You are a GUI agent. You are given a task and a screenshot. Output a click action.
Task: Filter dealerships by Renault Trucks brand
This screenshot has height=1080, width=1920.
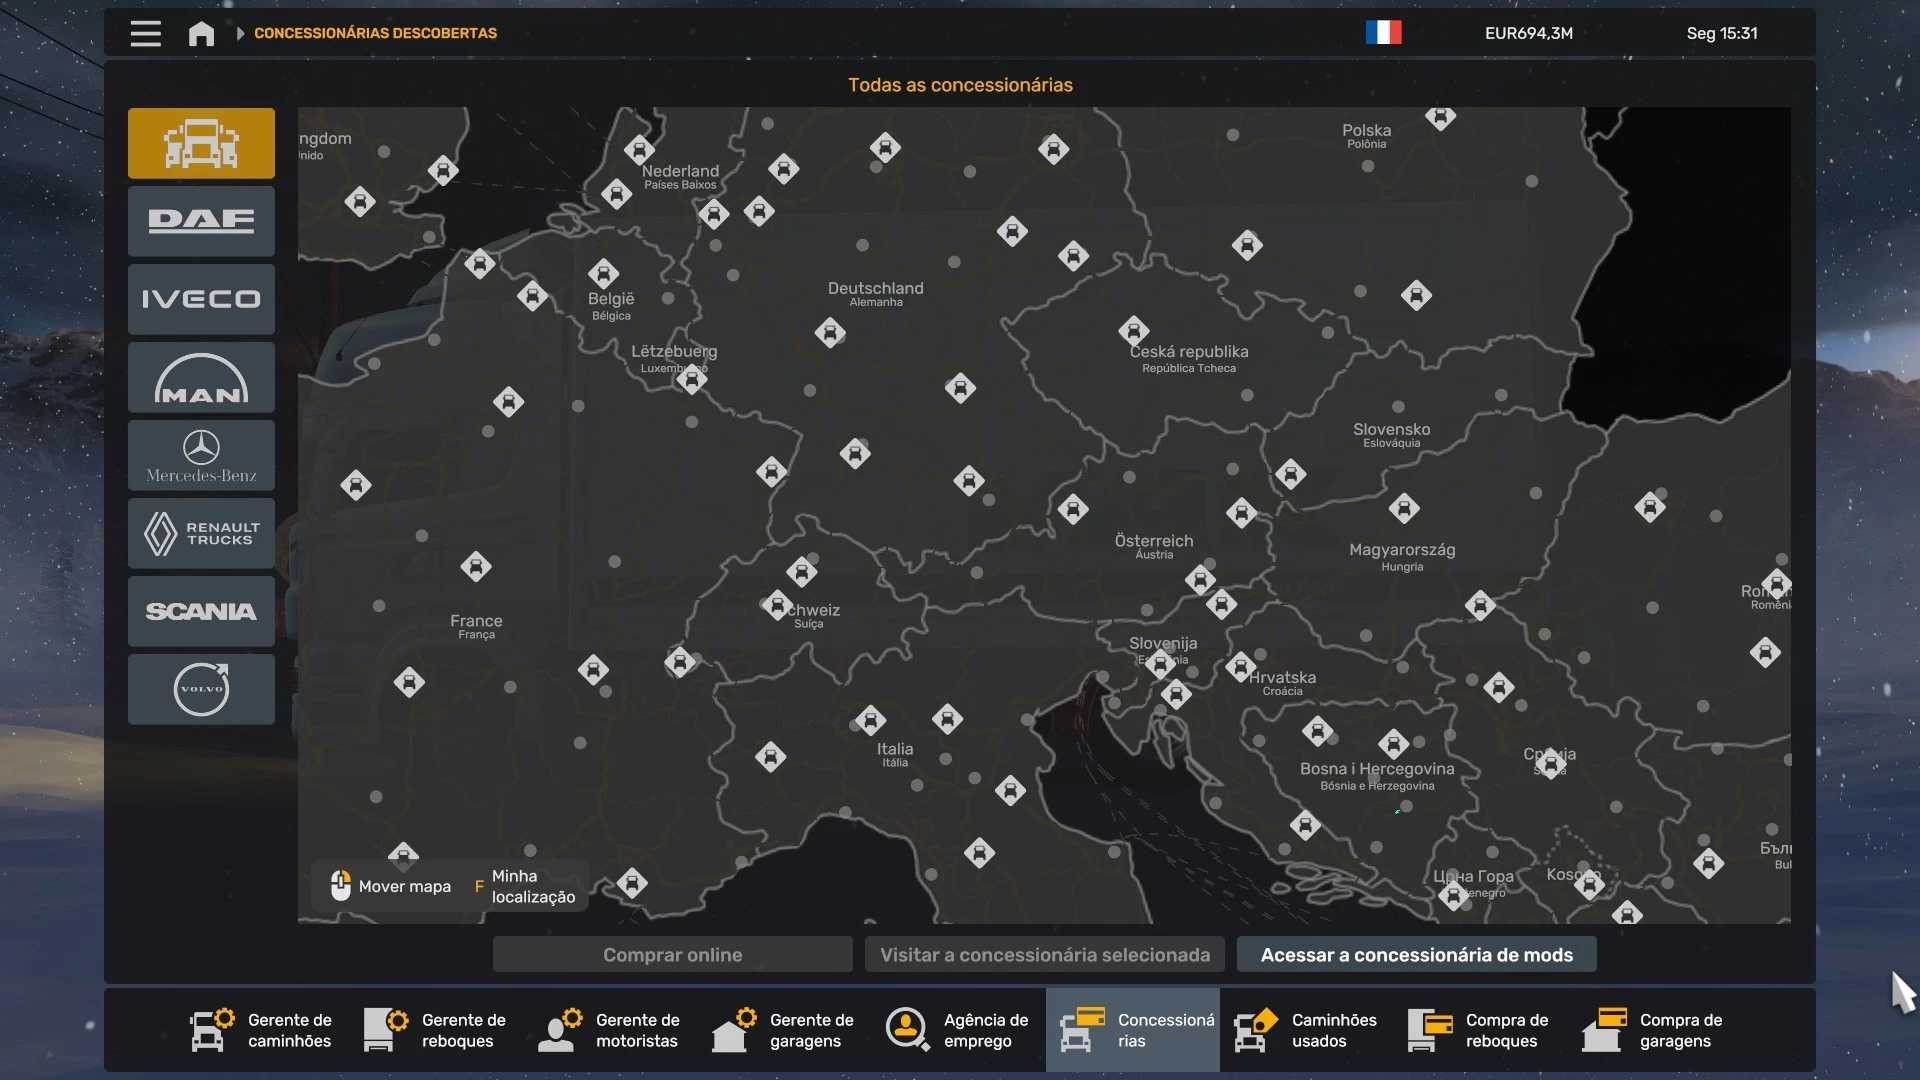tap(201, 534)
